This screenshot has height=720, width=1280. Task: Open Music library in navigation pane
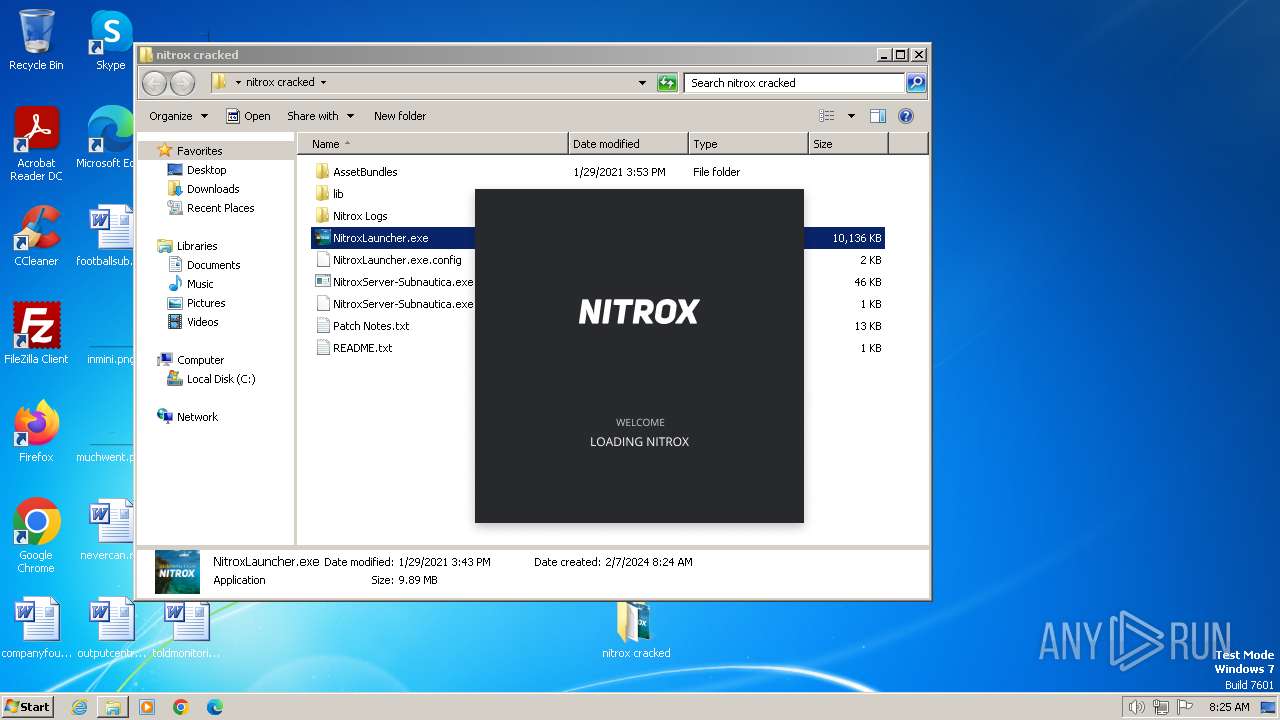[x=200, y=284]
